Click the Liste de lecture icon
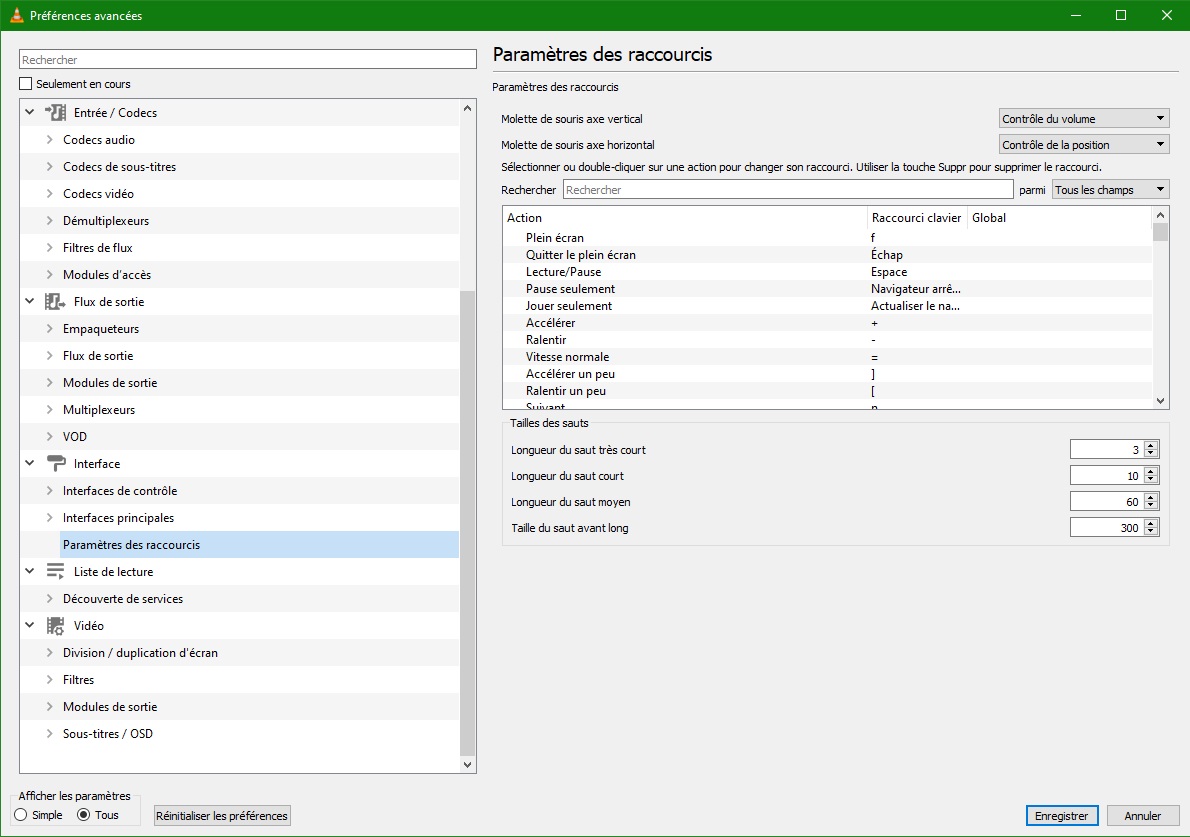The width and height of the screenshot is (1190, 837). click(55, 572)
